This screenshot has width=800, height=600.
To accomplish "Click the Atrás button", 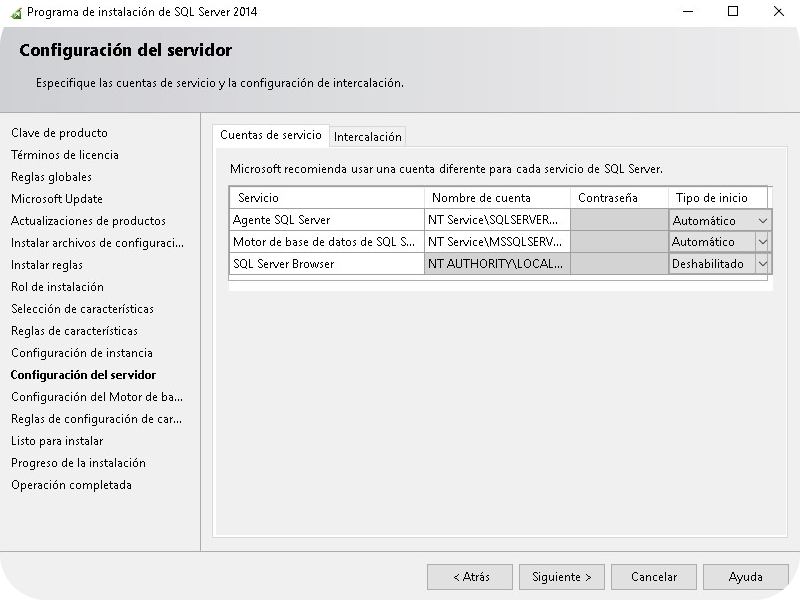I will (x=470, y=577).
